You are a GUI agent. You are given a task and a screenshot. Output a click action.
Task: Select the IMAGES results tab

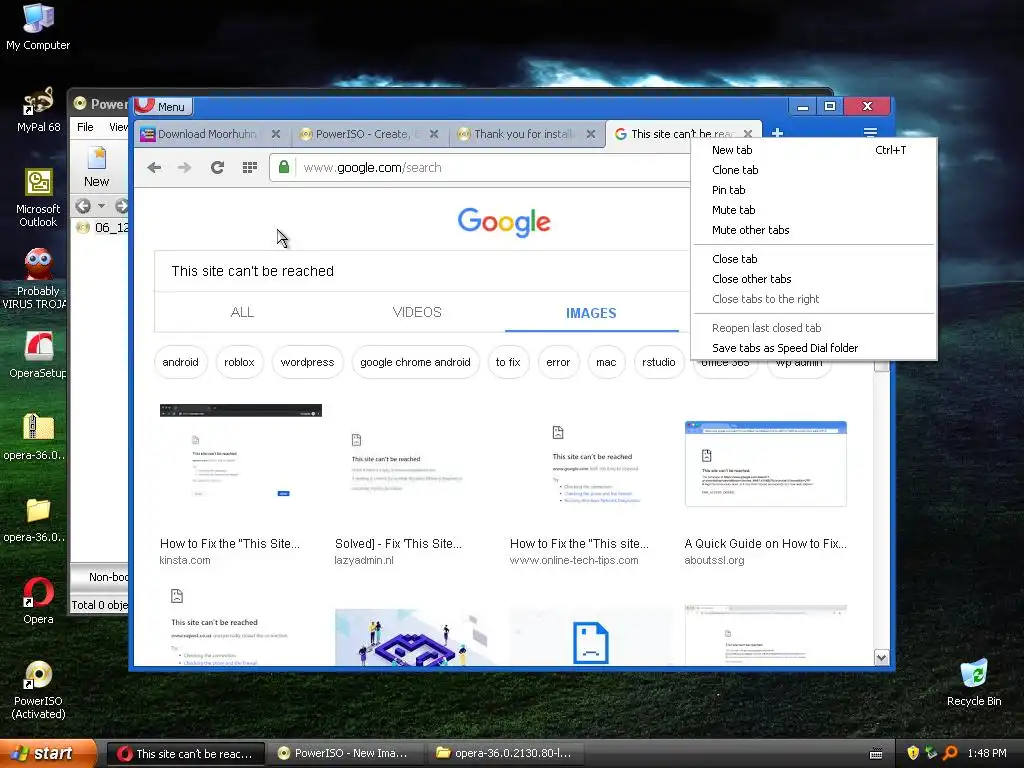591,313
